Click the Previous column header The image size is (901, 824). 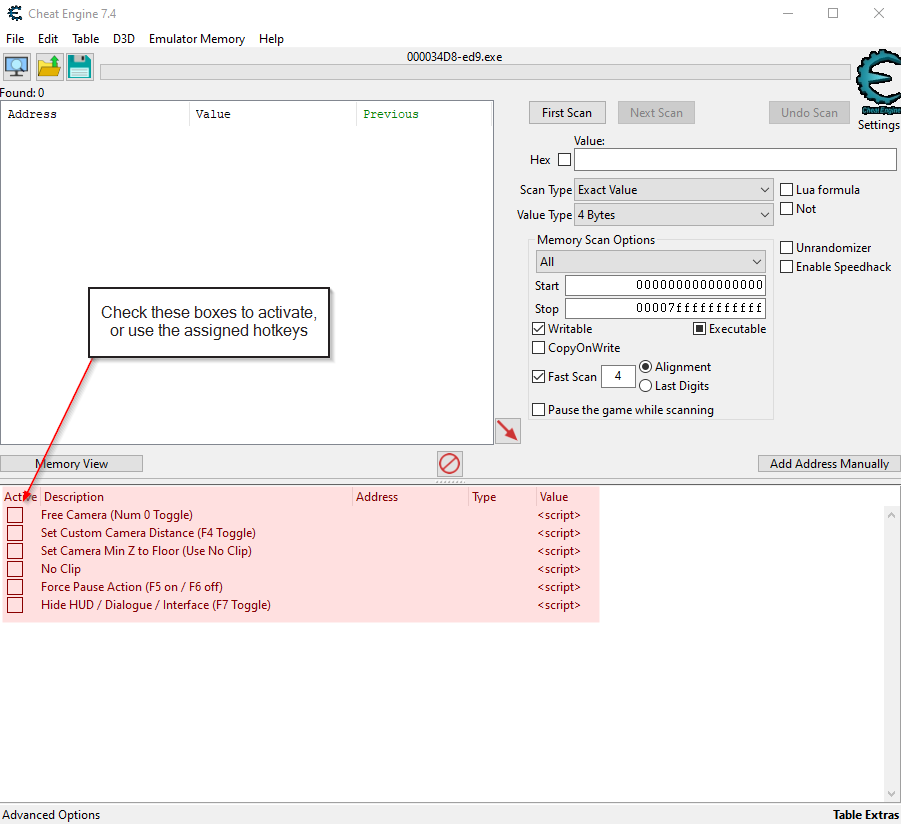(x=424, y=114)
